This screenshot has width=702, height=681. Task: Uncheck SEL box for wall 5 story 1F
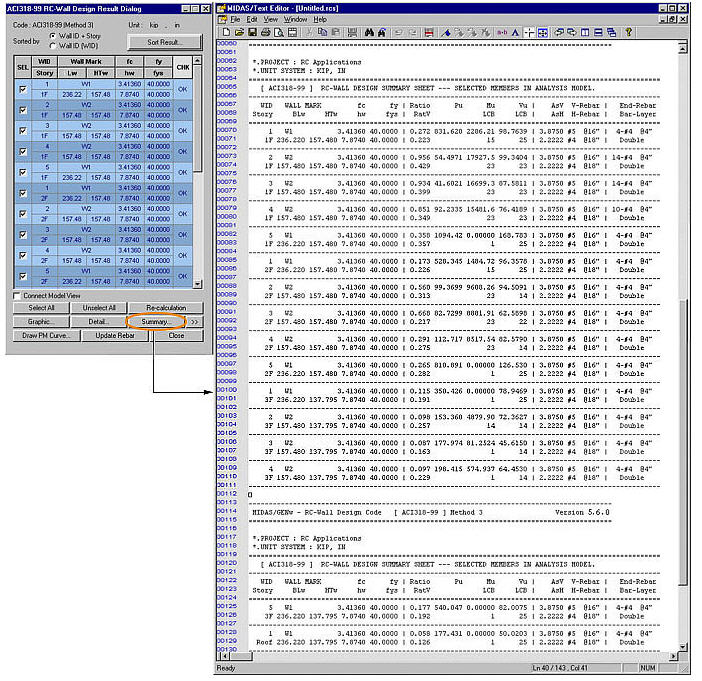coord(23,172)
